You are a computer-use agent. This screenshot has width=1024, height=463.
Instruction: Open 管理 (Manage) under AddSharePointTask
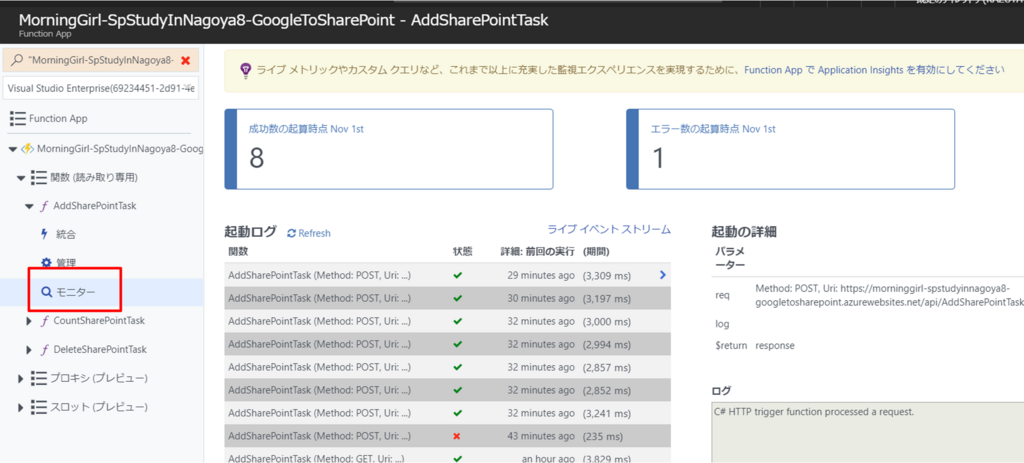66,263
